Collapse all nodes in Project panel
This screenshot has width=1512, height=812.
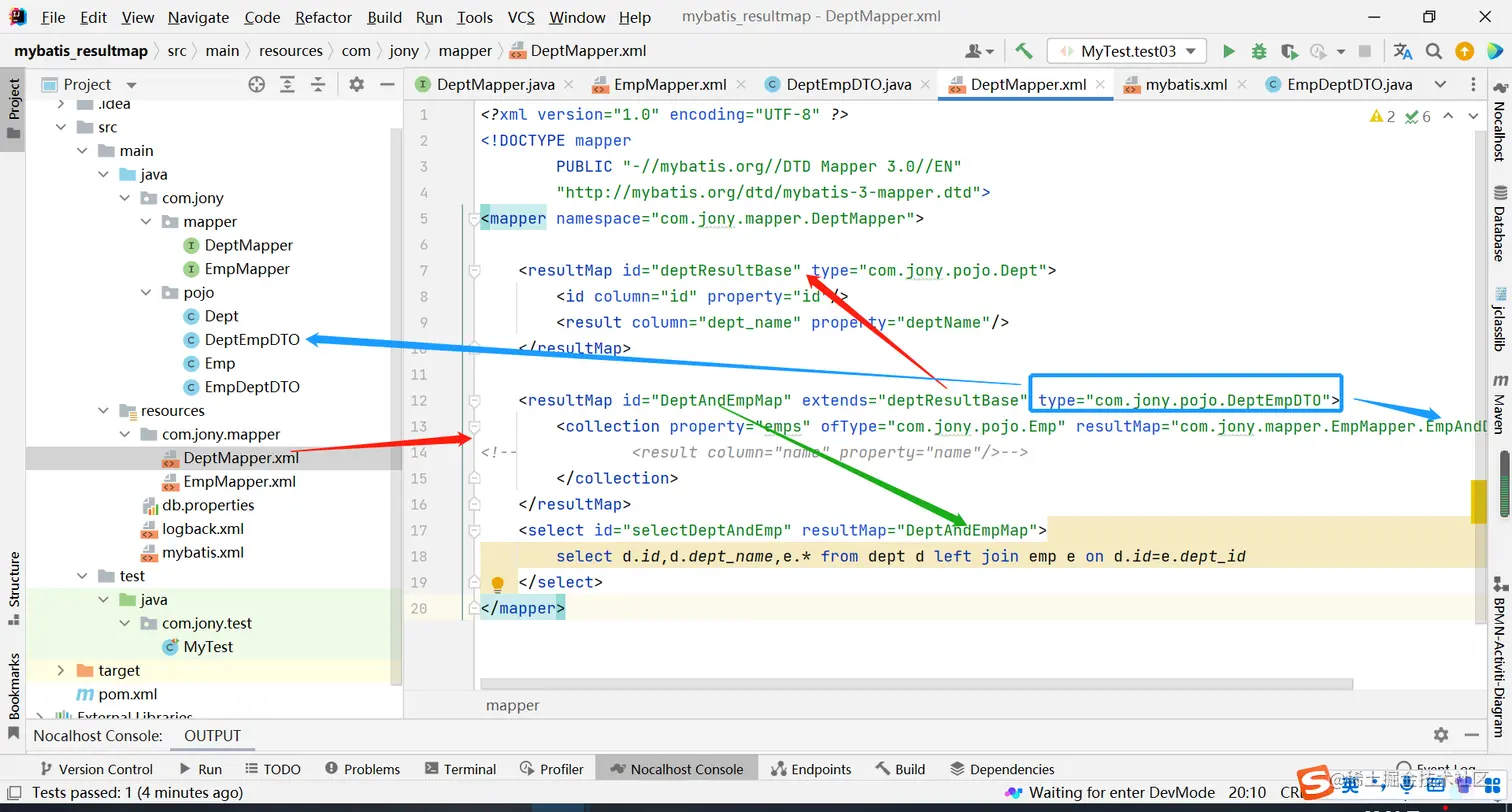[x=318, y=85]
